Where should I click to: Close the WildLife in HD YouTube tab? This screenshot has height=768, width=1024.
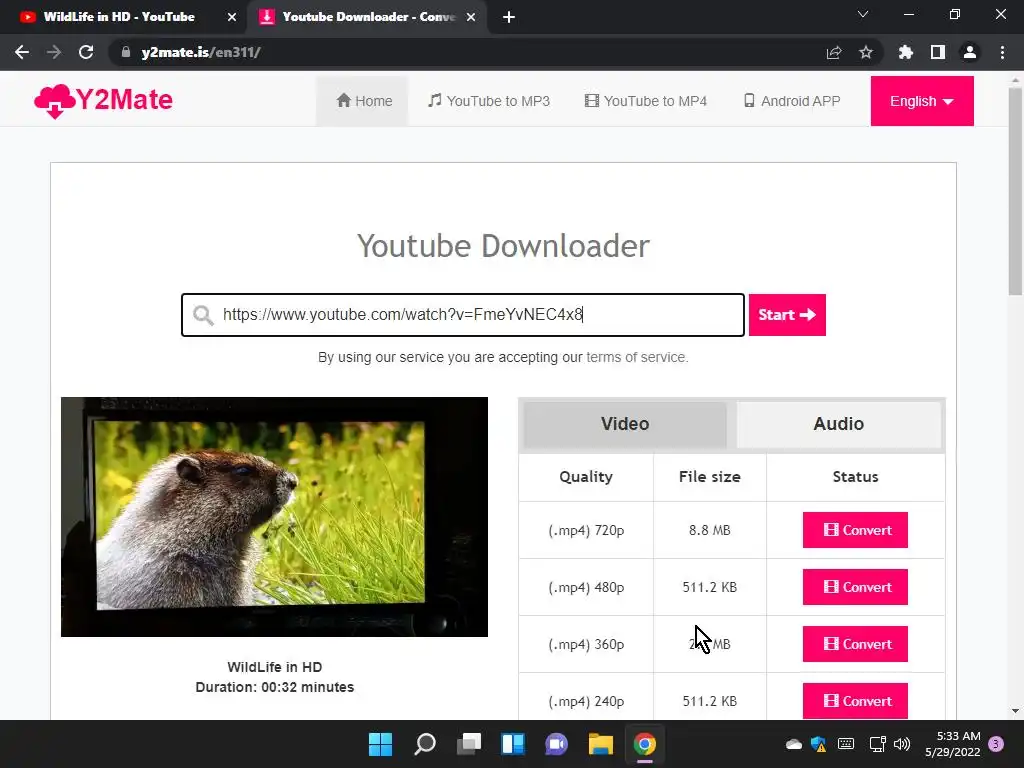232,17
